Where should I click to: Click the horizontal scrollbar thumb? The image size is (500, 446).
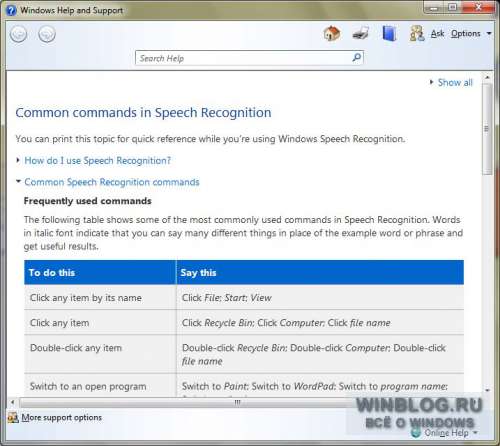click(237, 402)
